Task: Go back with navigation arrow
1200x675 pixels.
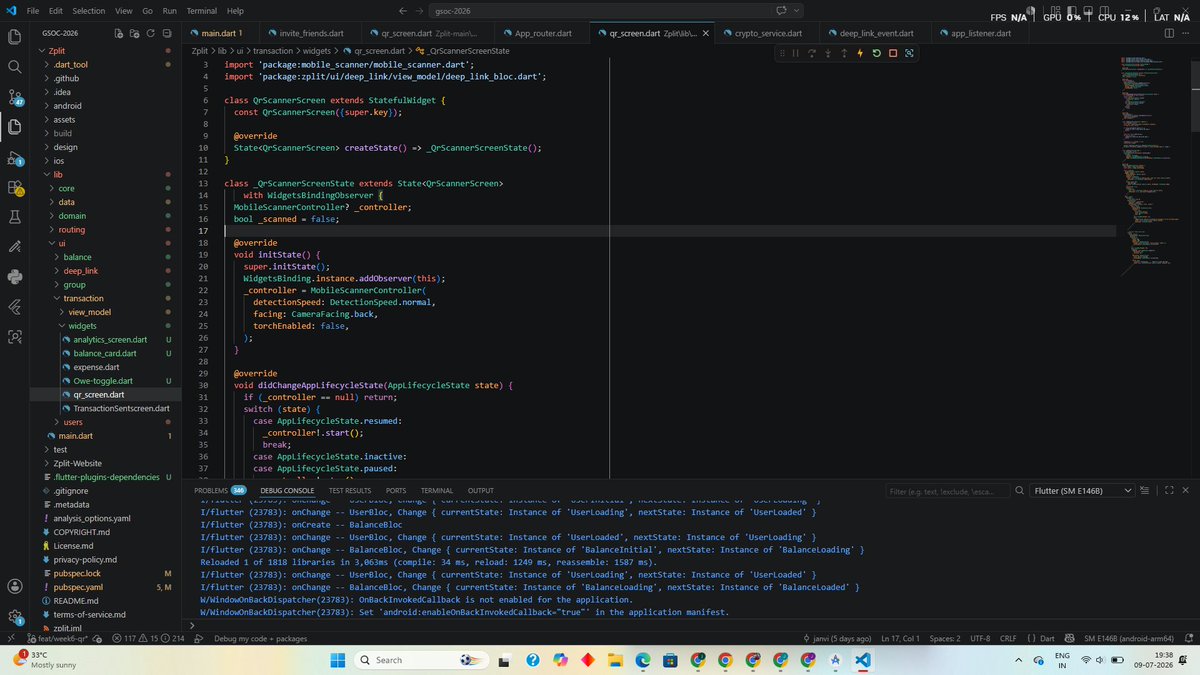Action: click(x=403, y=11)
